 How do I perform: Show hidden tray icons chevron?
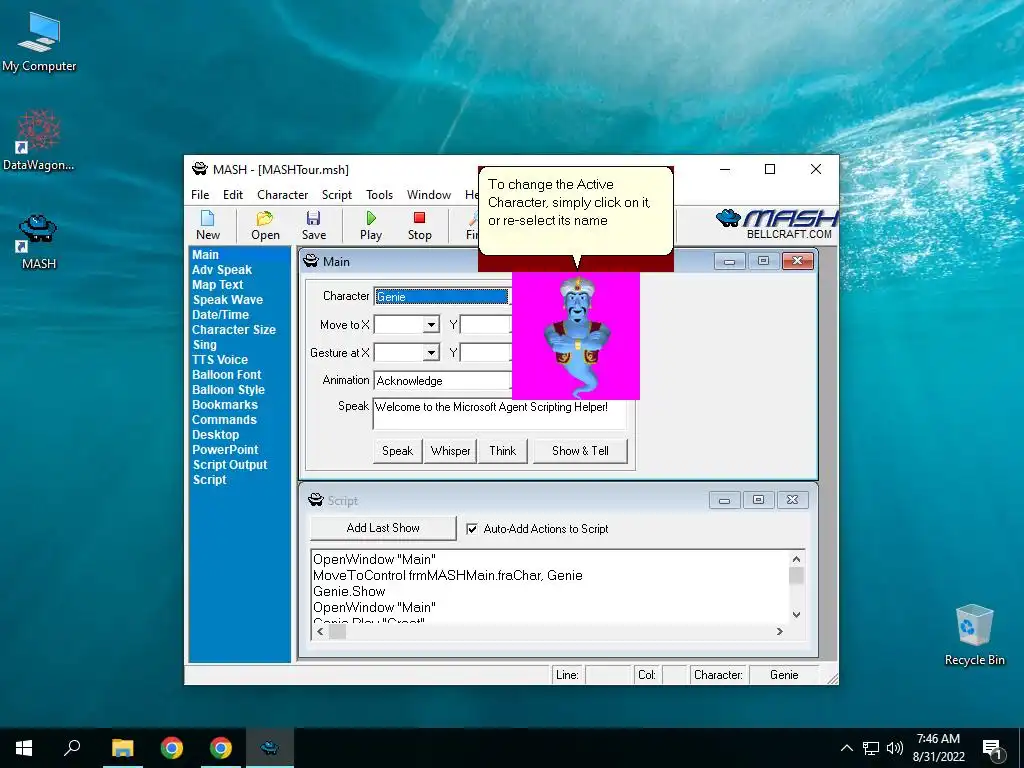846,748
